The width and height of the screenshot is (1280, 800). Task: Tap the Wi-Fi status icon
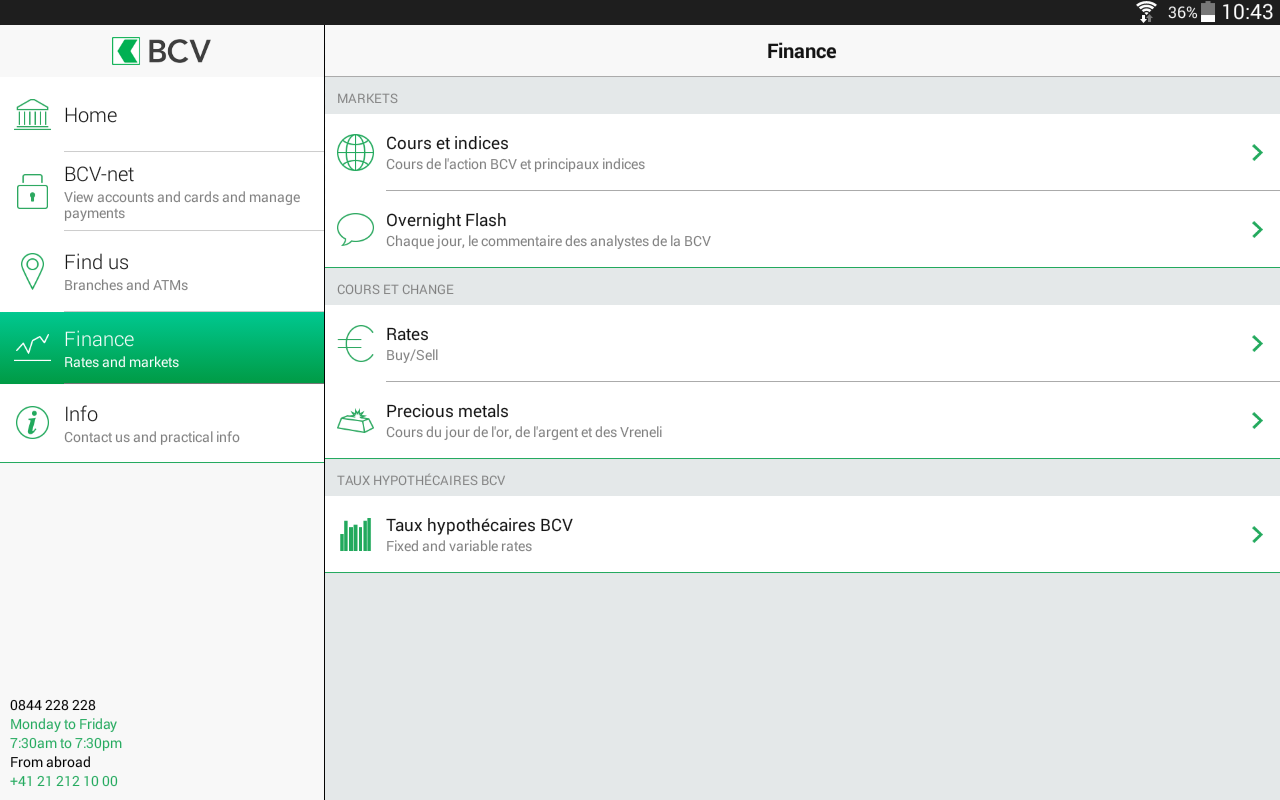click(x=1146, y=12)
